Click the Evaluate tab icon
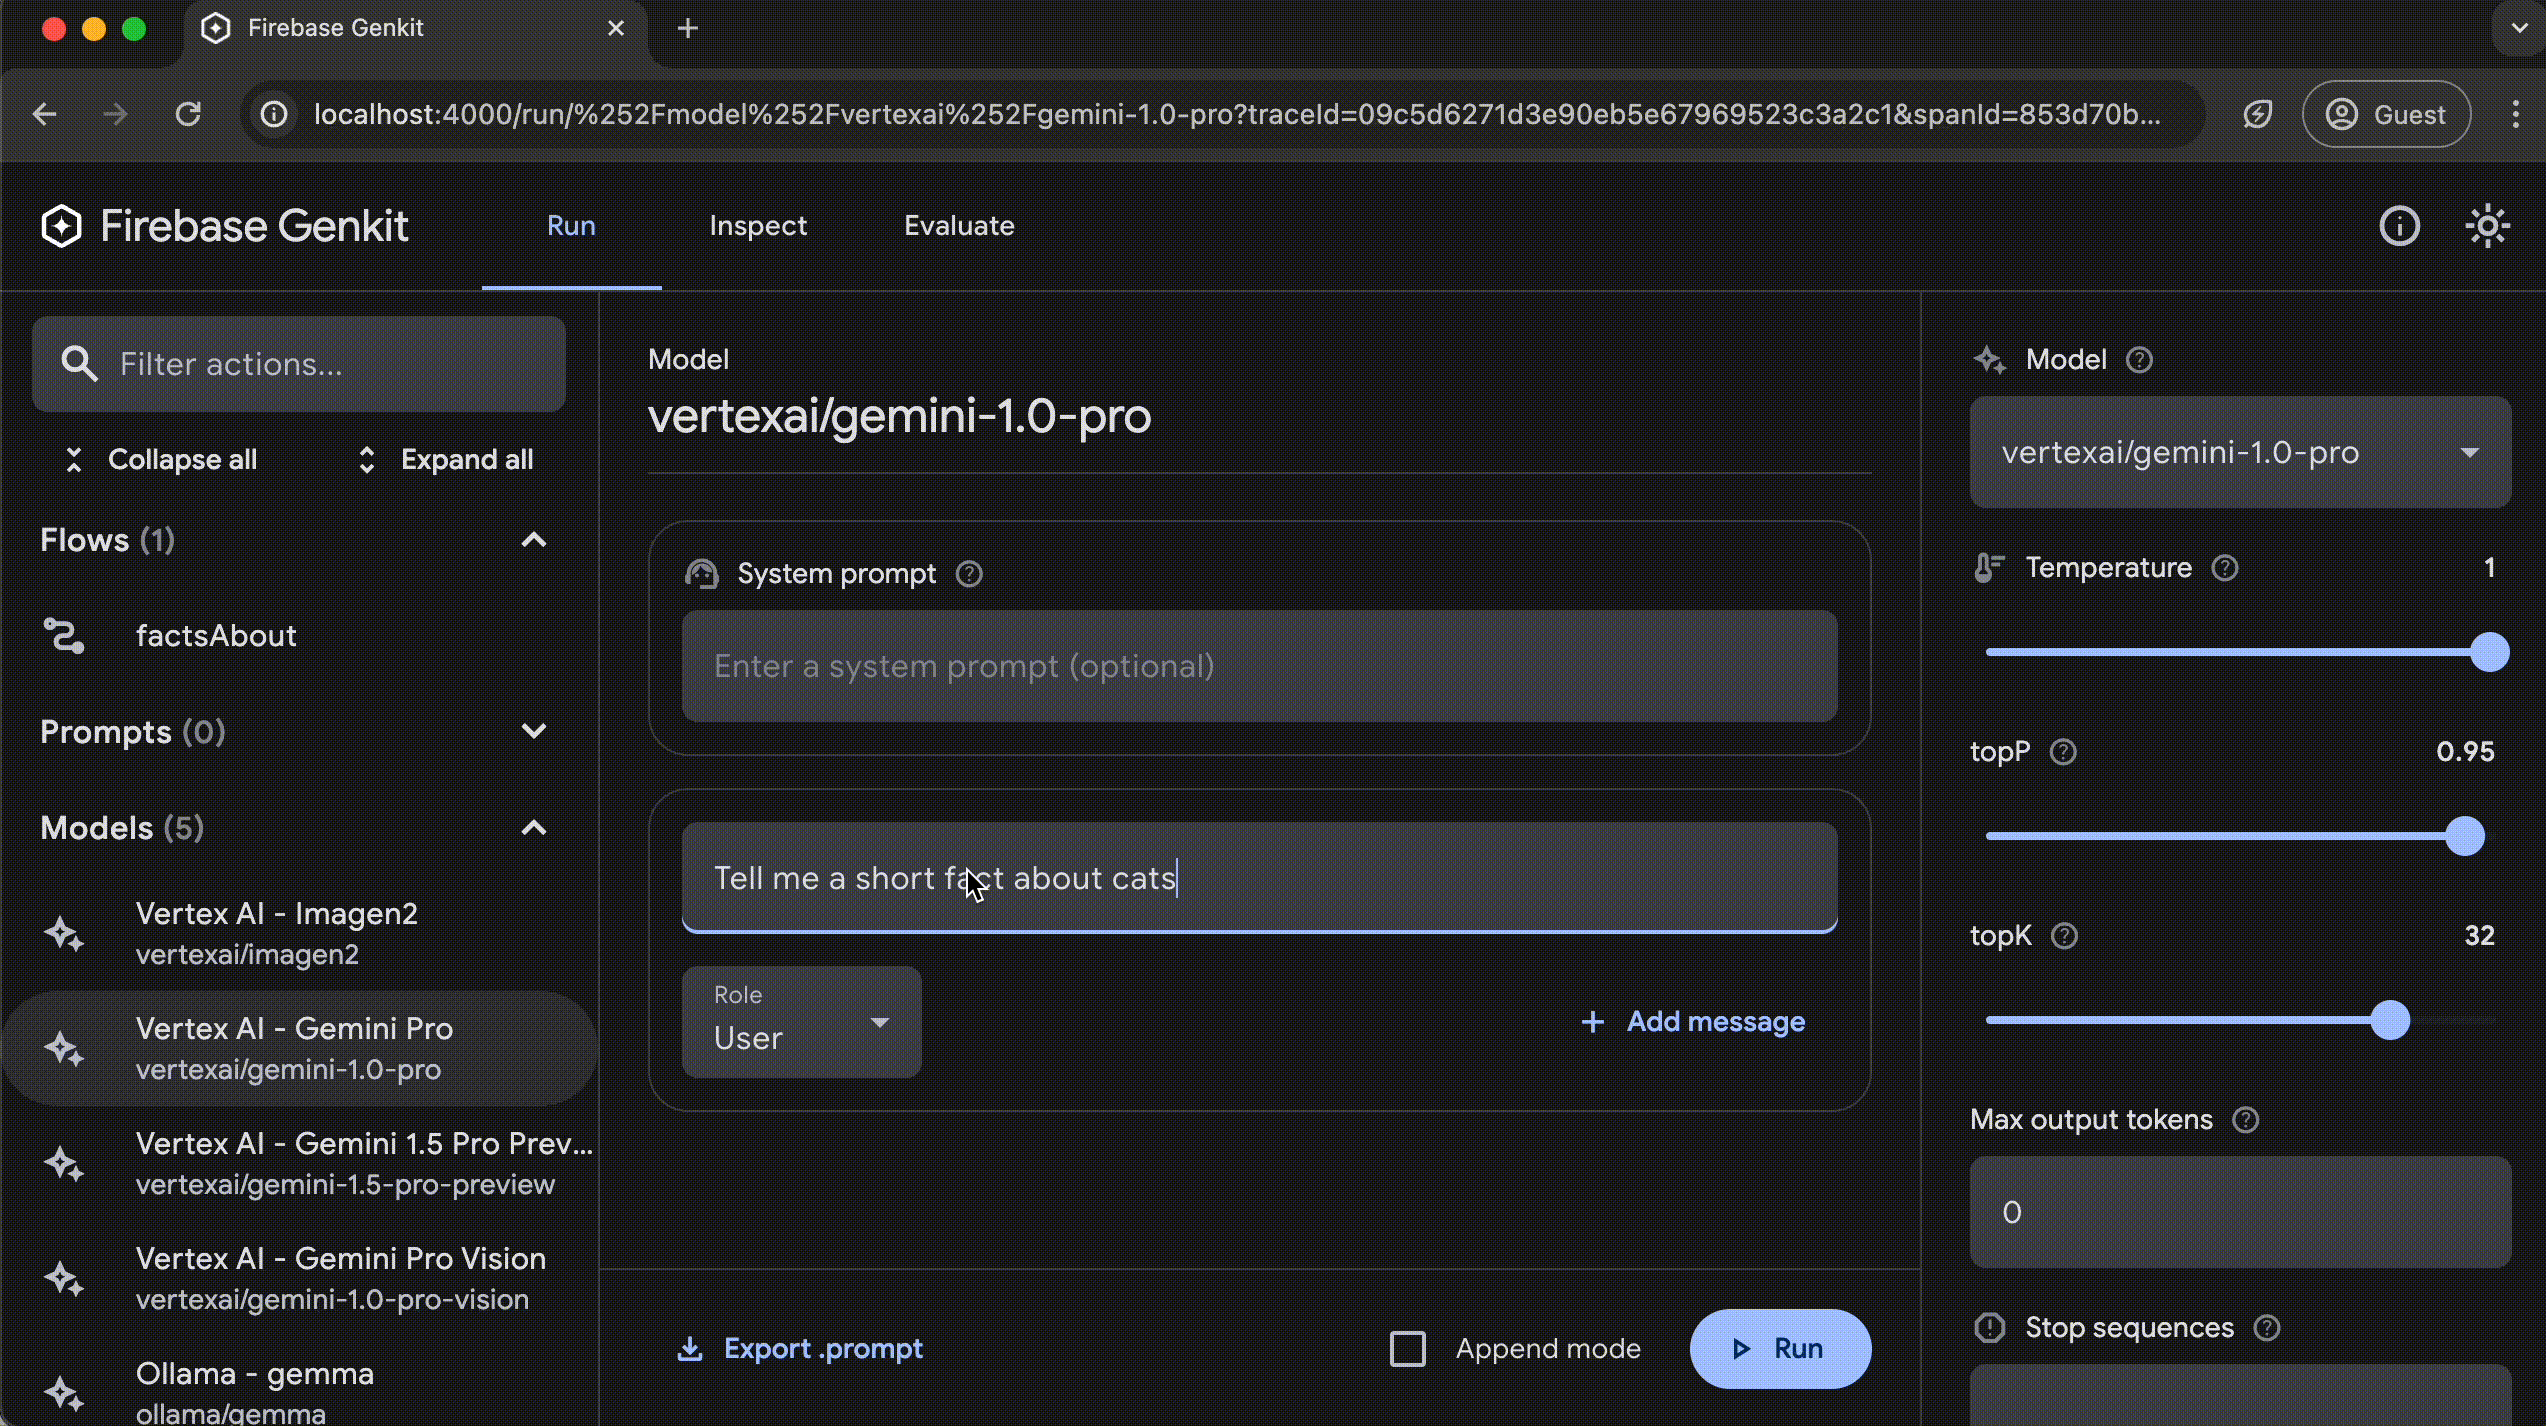The width and height of the screenshot is (2546, 1426). 958,224
